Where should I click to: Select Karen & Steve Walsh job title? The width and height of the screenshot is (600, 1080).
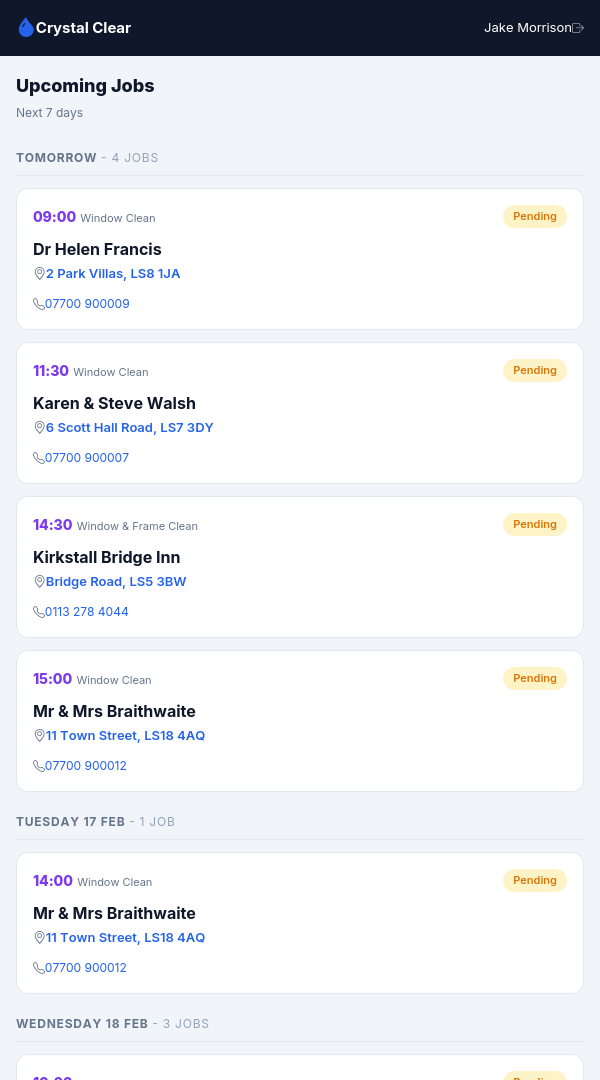click(114, 403)
